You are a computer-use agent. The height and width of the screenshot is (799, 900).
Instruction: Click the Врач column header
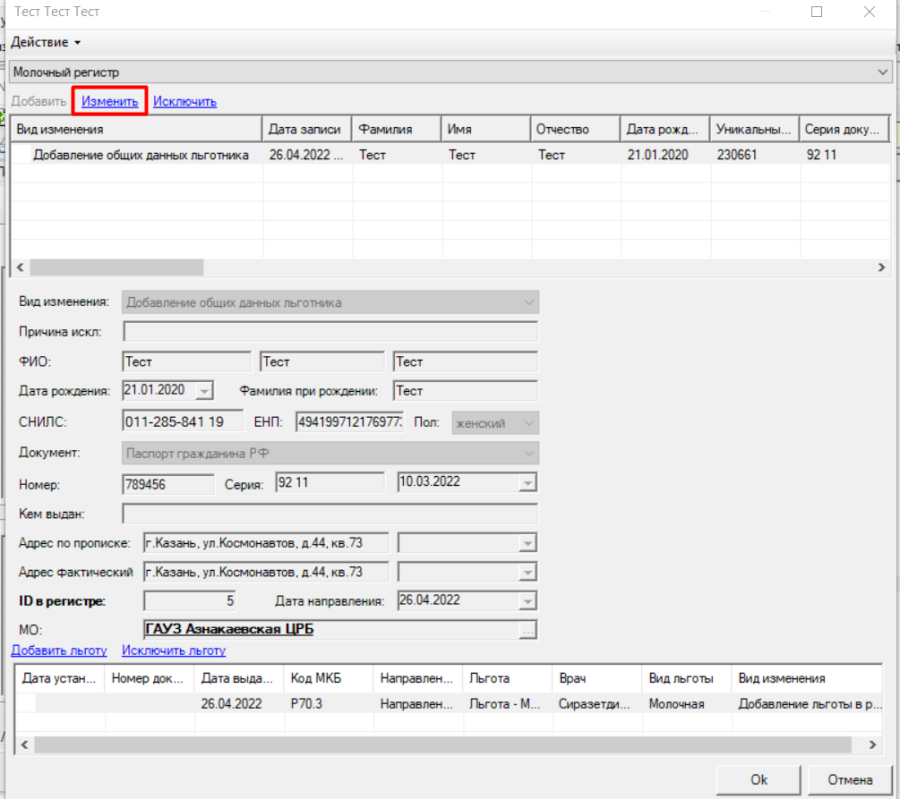[x=597, y=678]
